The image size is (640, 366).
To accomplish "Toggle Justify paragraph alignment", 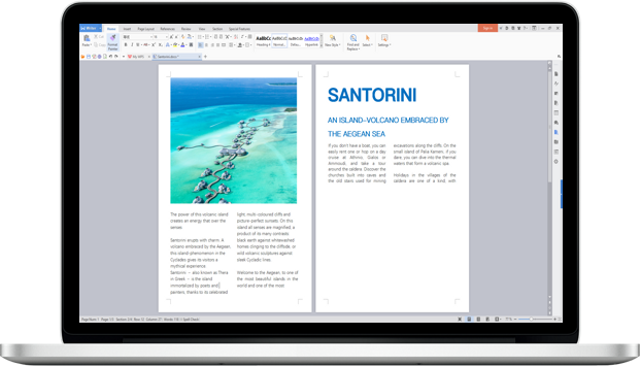I will 218,44.
